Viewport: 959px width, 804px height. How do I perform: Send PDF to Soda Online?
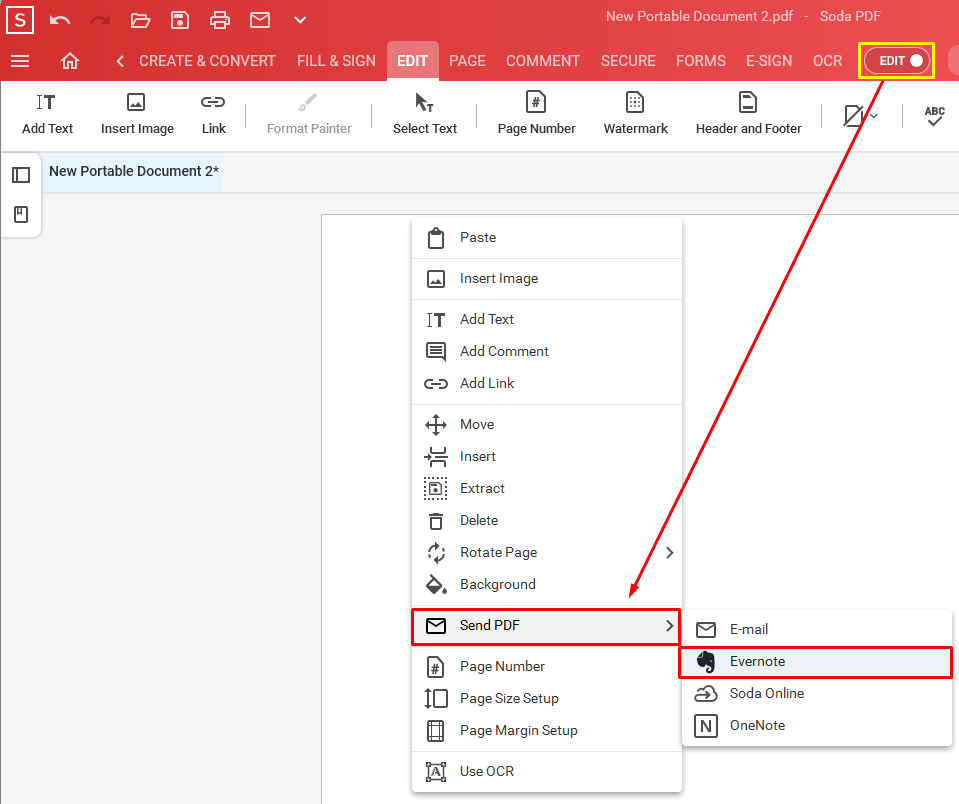(x=816, y=694)
